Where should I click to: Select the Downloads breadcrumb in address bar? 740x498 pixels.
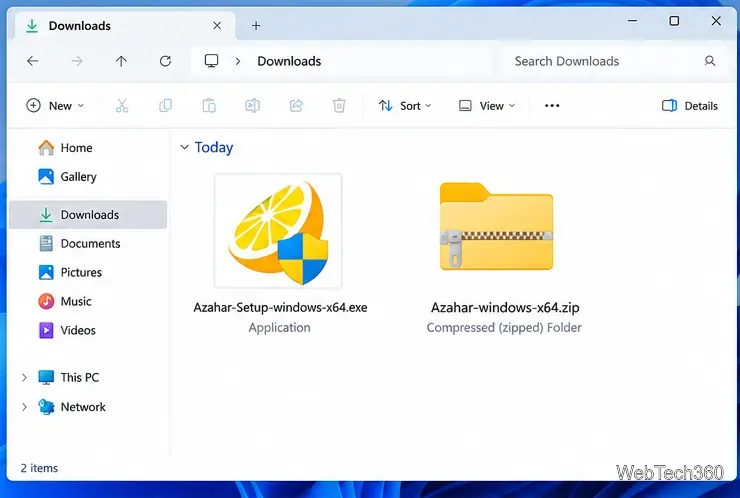[289, 61]
